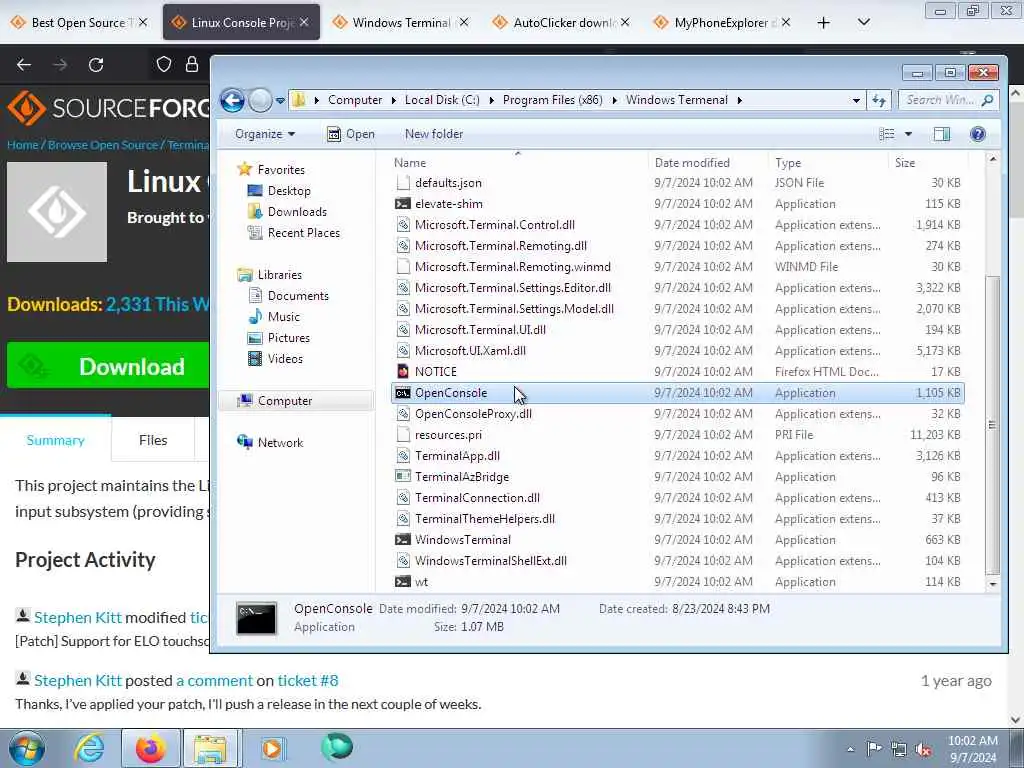Click the breadcrumb arrow after Local Disk (C:)
Viewport: 1024px width, 768px height.
[x=490, y=101]
